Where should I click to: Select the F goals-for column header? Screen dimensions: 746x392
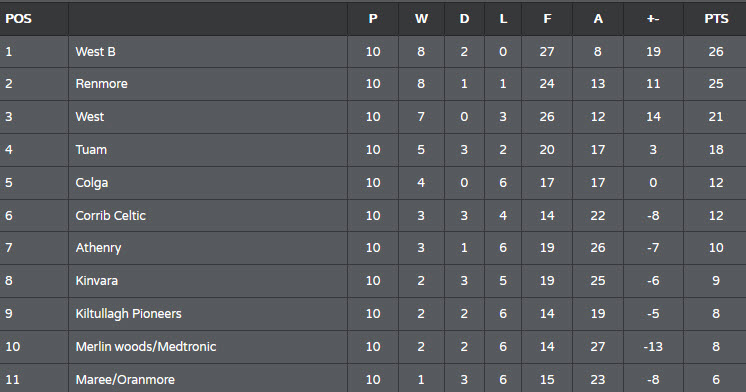(x=547, y=19)
